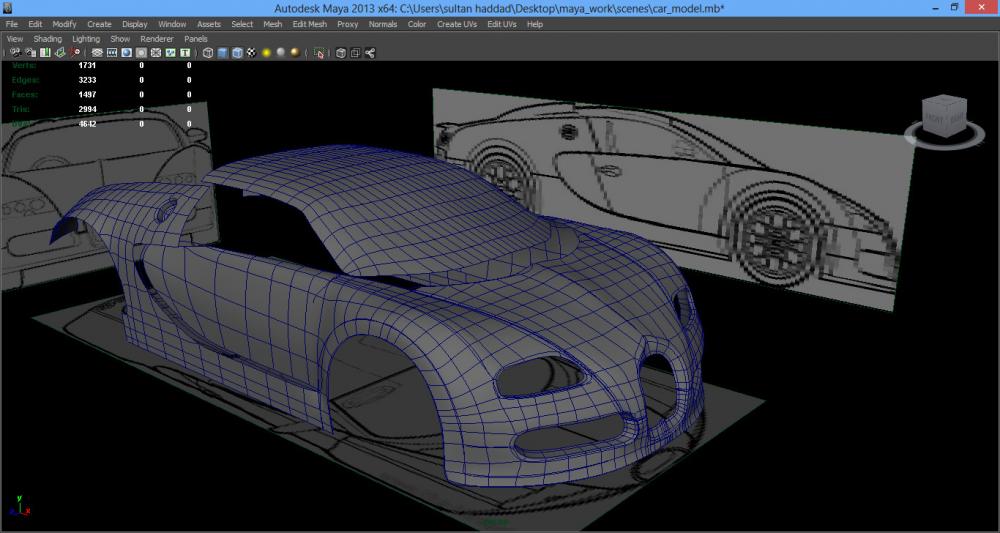Click the ViewCube in viewport corner
The width and height of the screenshot is (1000, 533).
click(x=944, y=118)
